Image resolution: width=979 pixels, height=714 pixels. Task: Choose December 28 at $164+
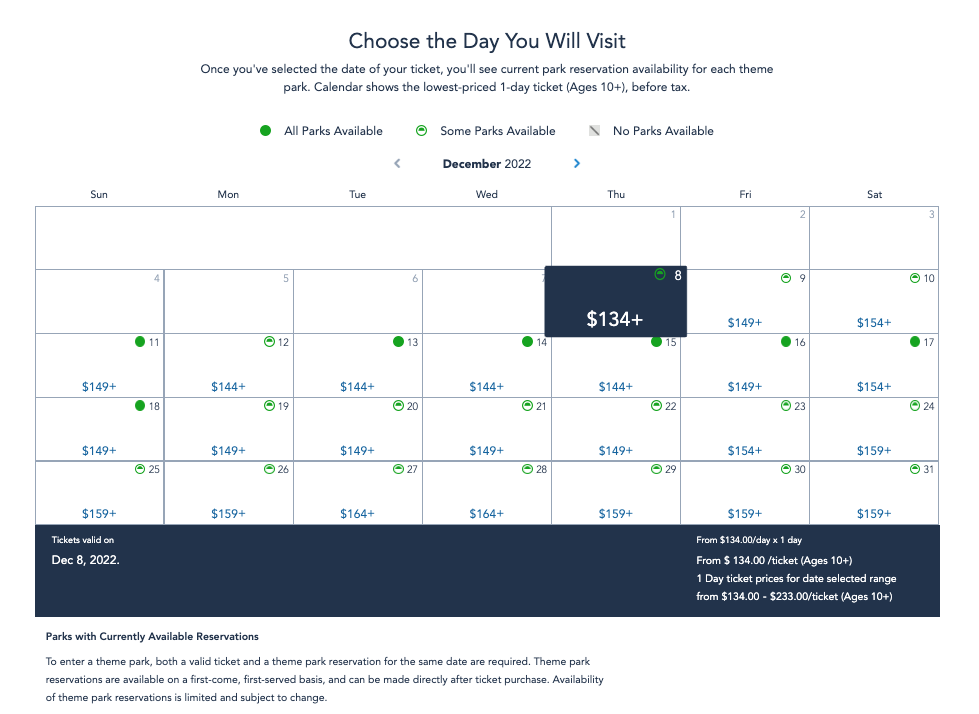point(487,493)
